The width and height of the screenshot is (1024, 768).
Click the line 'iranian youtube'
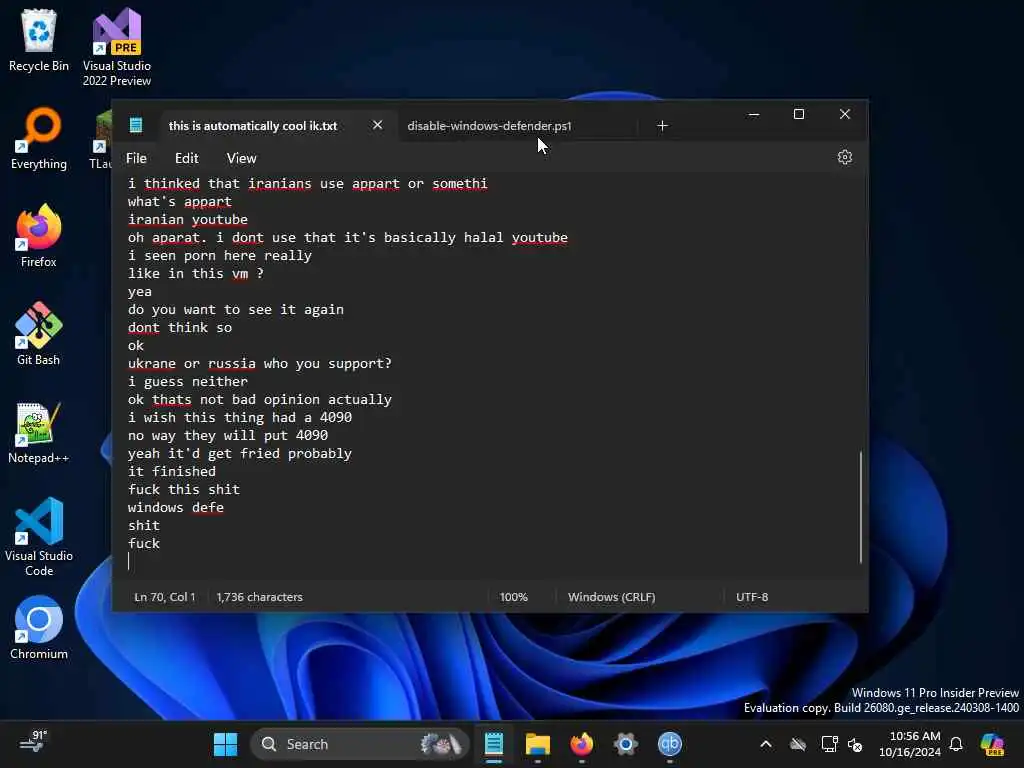pyautogui.click(x=187, y=219)
